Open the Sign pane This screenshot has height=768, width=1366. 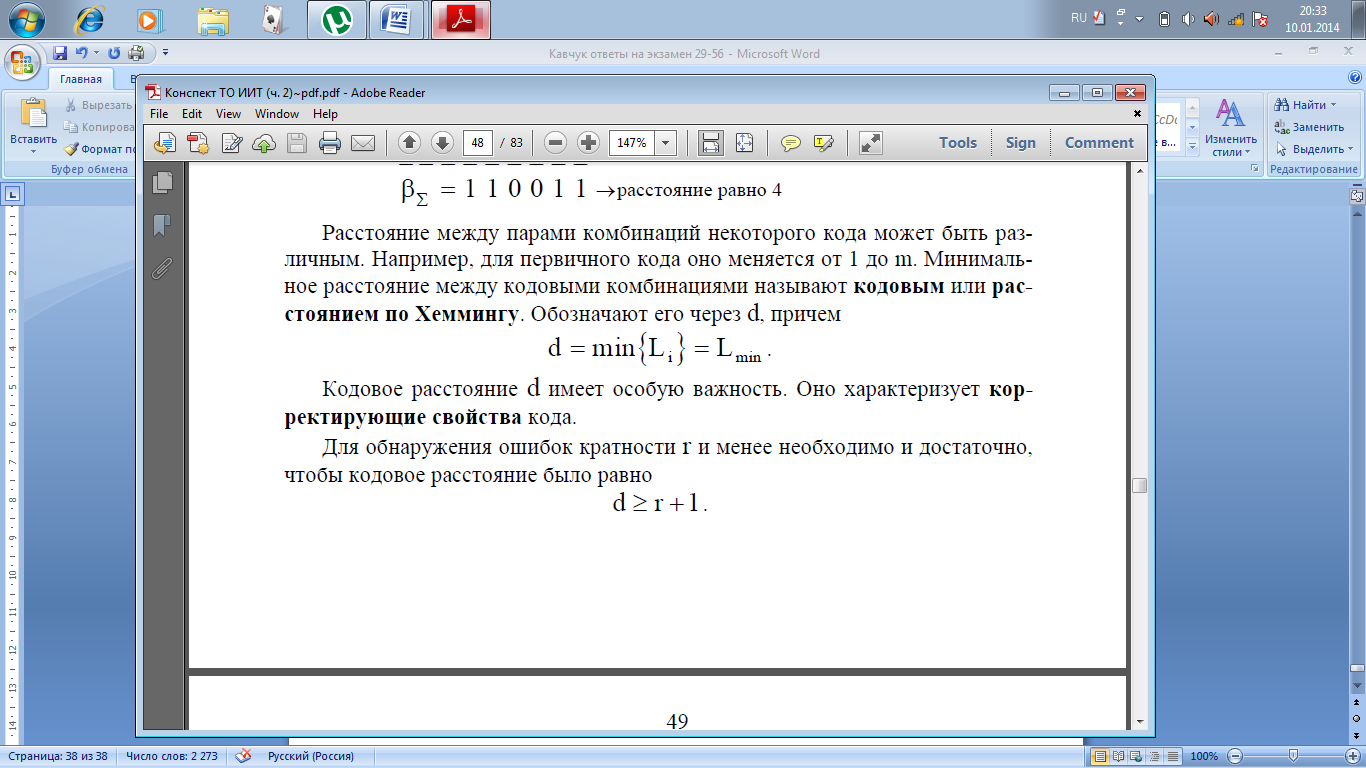[x=1021, y=143]
